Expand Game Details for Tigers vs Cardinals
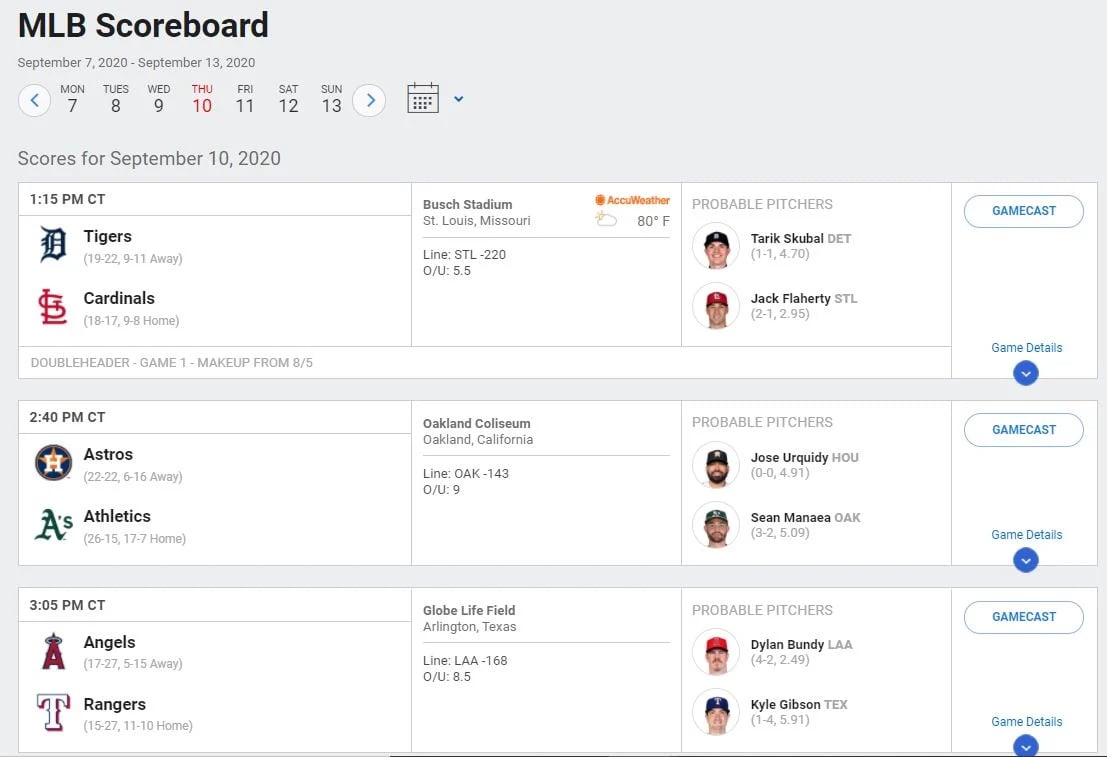 click(1026, 373)
